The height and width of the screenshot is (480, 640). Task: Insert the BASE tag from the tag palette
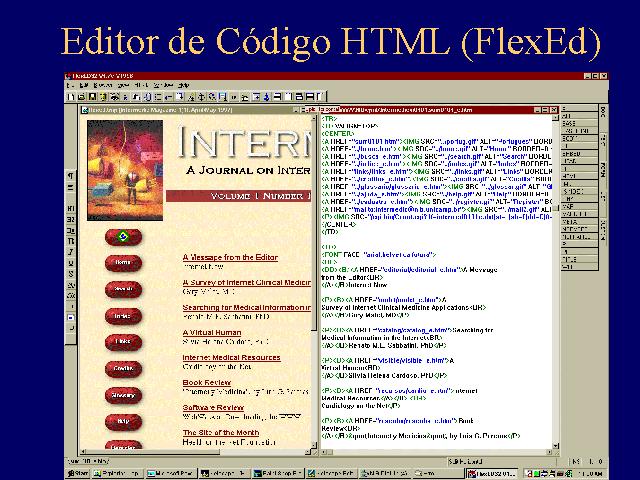click(579, 123)
